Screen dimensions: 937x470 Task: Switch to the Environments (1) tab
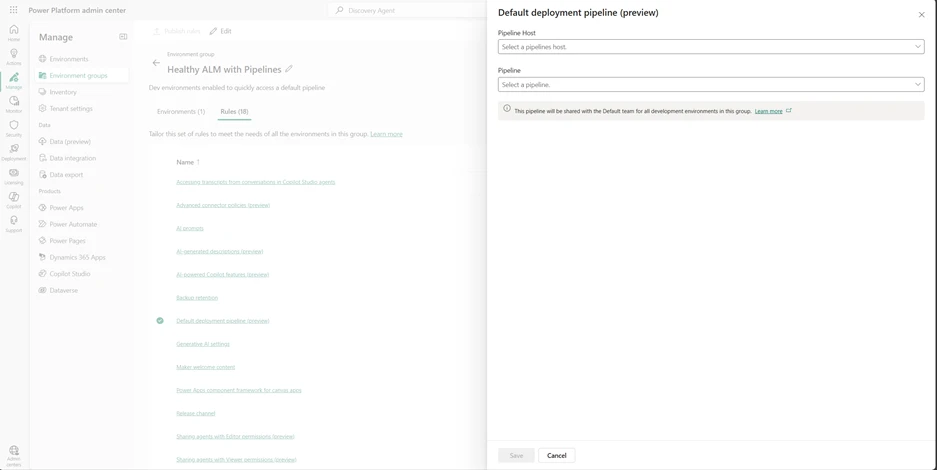[x=181, y=112]
